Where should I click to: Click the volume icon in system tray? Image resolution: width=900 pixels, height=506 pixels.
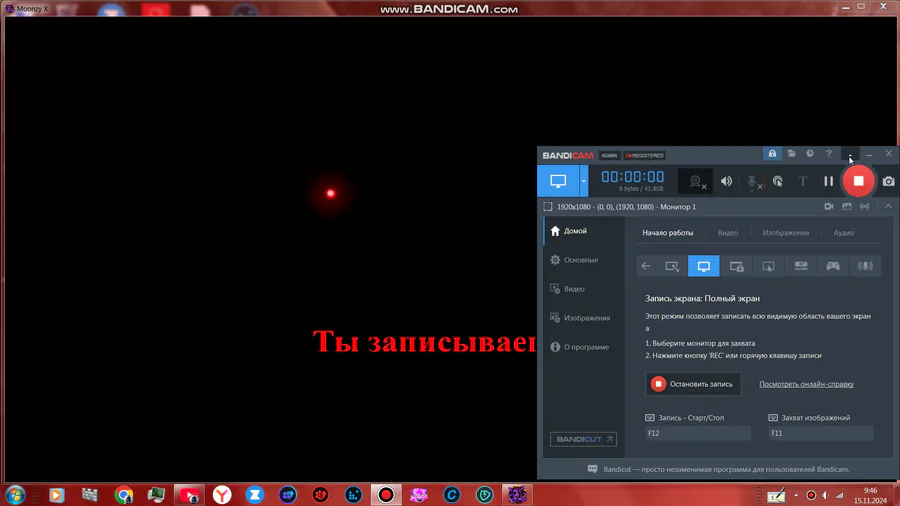[x=825, y=495]
